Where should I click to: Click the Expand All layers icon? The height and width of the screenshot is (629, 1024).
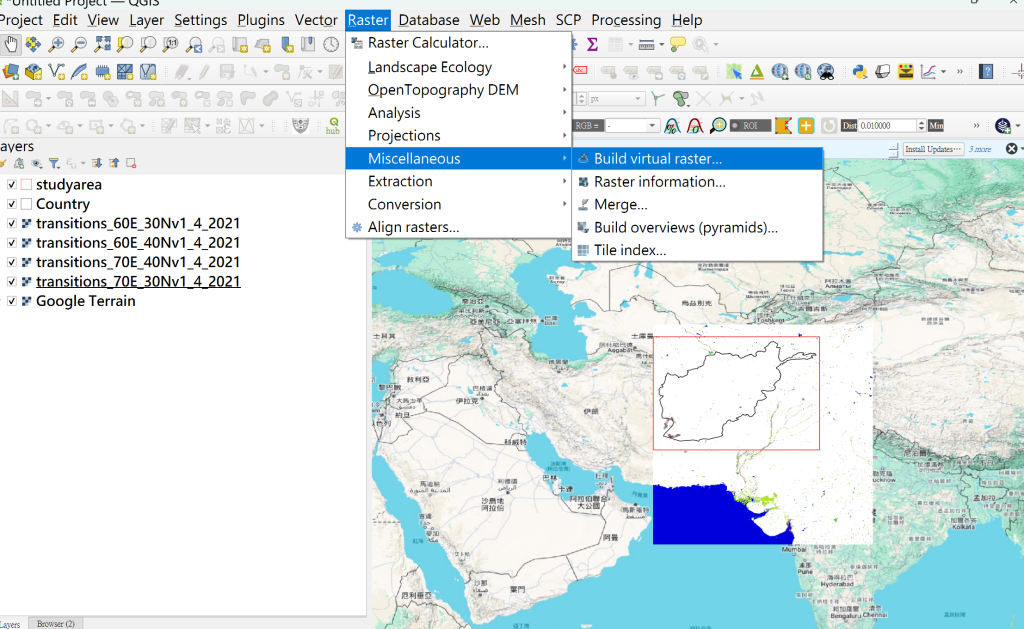pos(97,163)
